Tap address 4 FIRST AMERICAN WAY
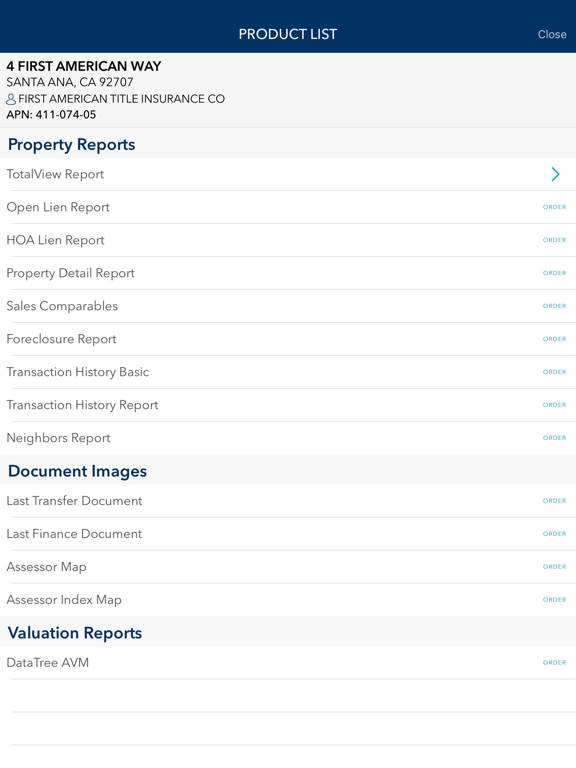Image resolution: width=576 pixels, height=768 pixels. pyautogui.click(x=84, y=66)
